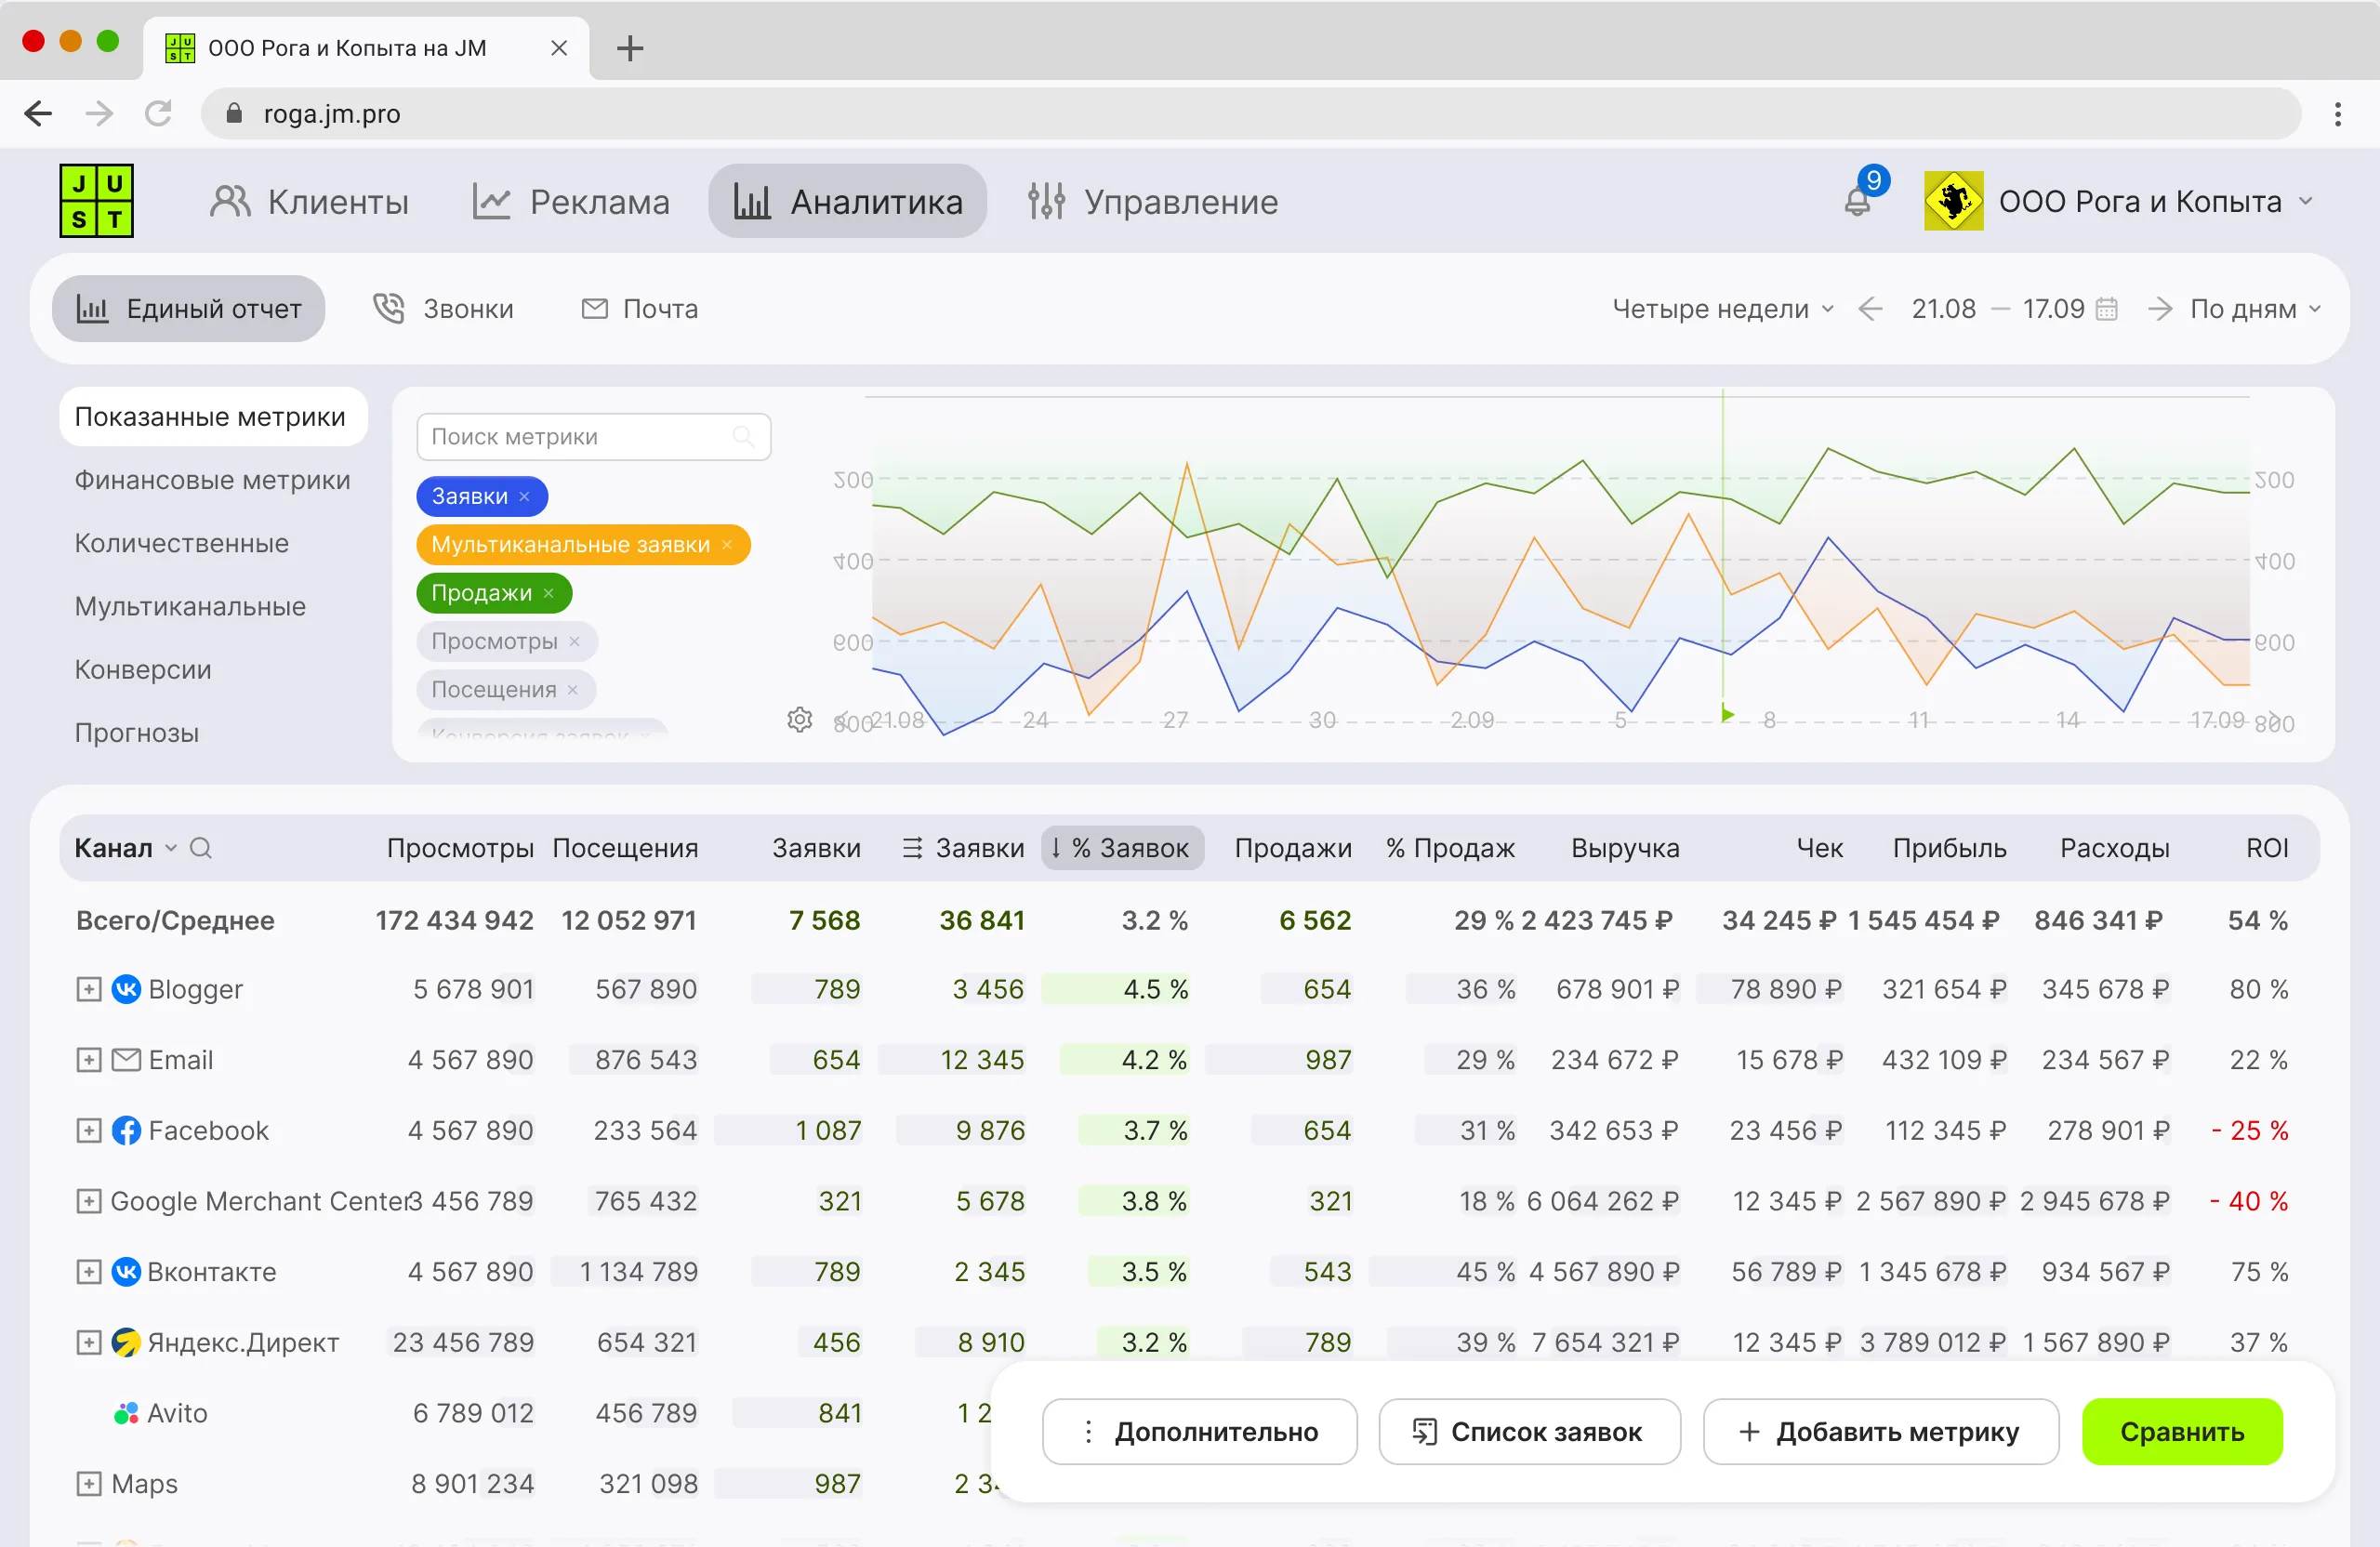Click the chart settings gear icon
2380x1547 pixels.
[x=799, y=720]
